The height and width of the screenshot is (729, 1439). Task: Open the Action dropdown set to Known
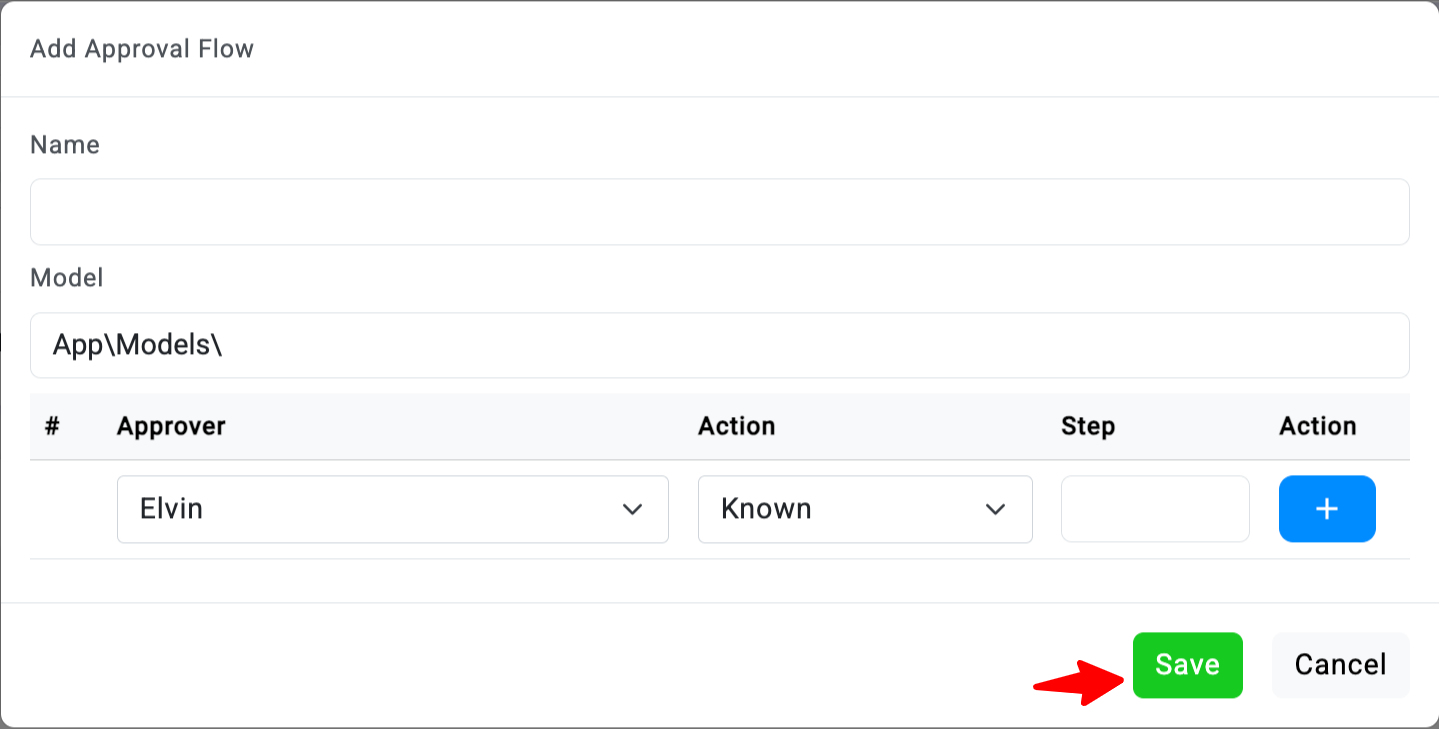click(864, 509)
